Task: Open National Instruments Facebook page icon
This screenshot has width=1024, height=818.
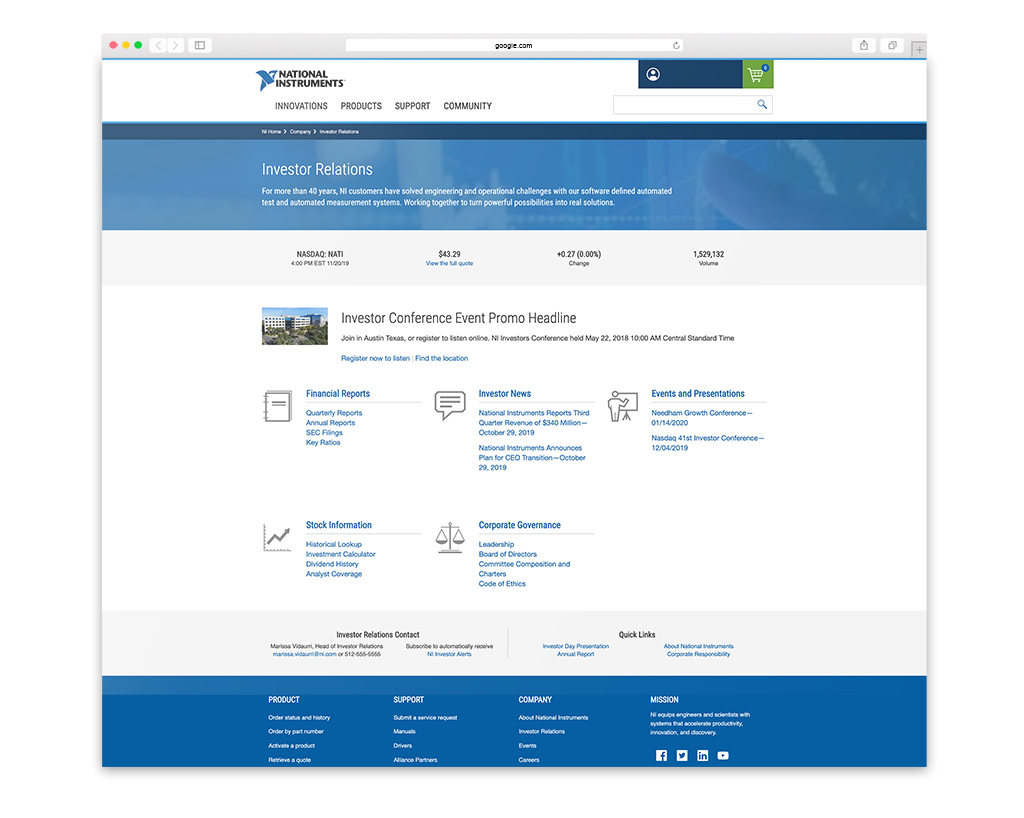Action: 661,756
